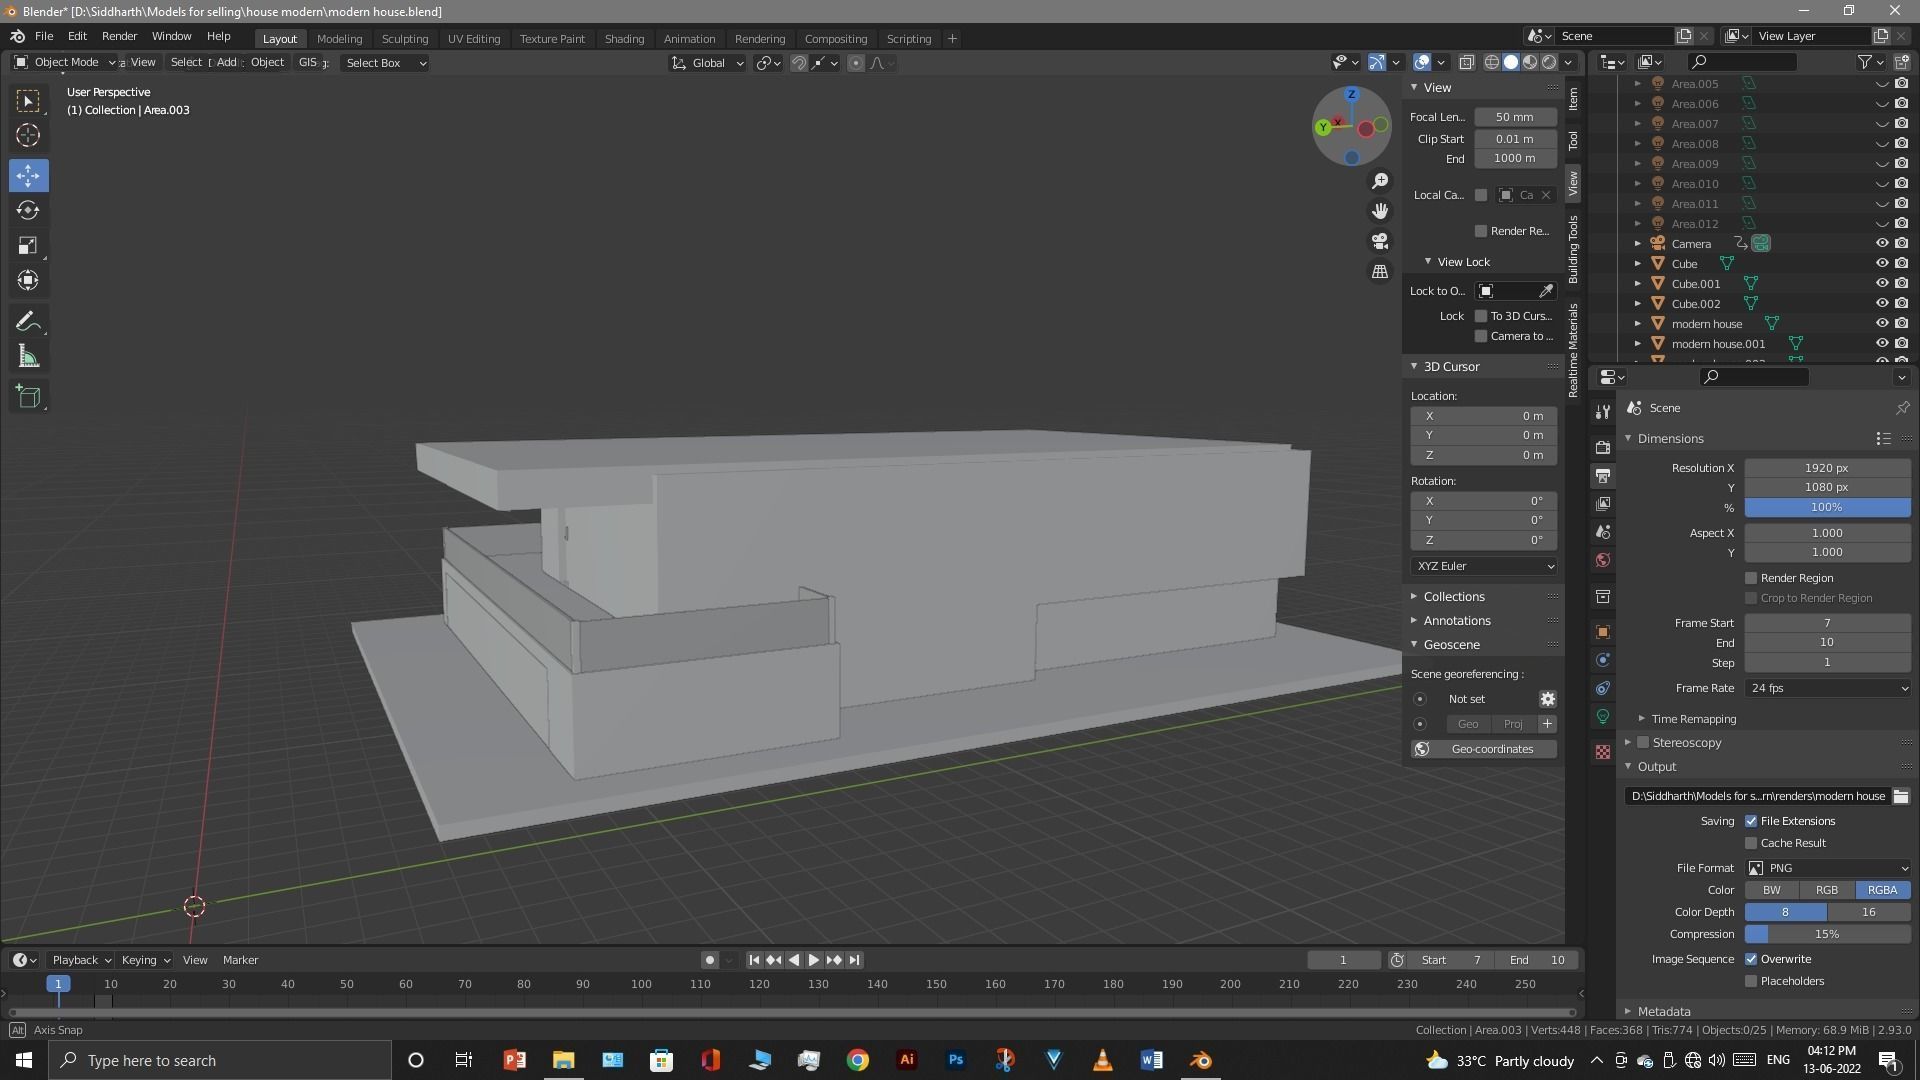Open the View Layer properties tab icon

click(x=1603, y=504)
